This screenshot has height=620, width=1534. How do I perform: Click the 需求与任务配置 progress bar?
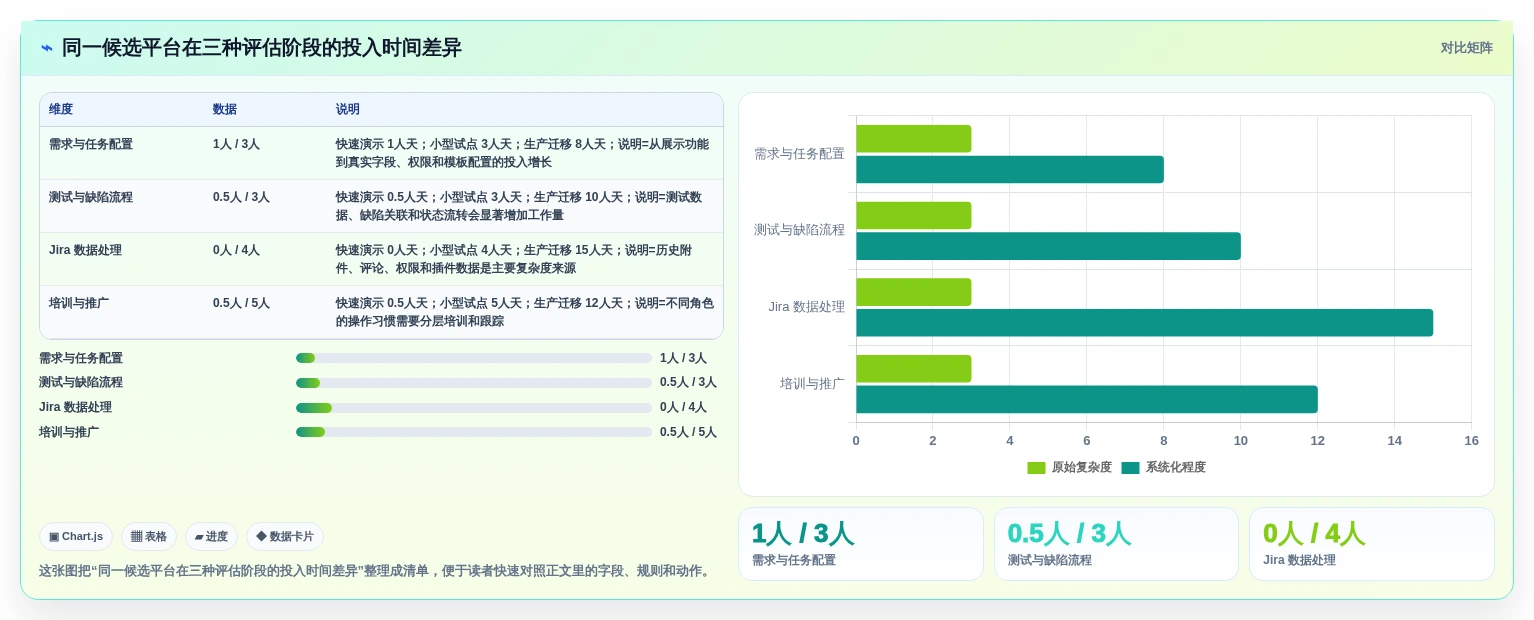point(474,358)
